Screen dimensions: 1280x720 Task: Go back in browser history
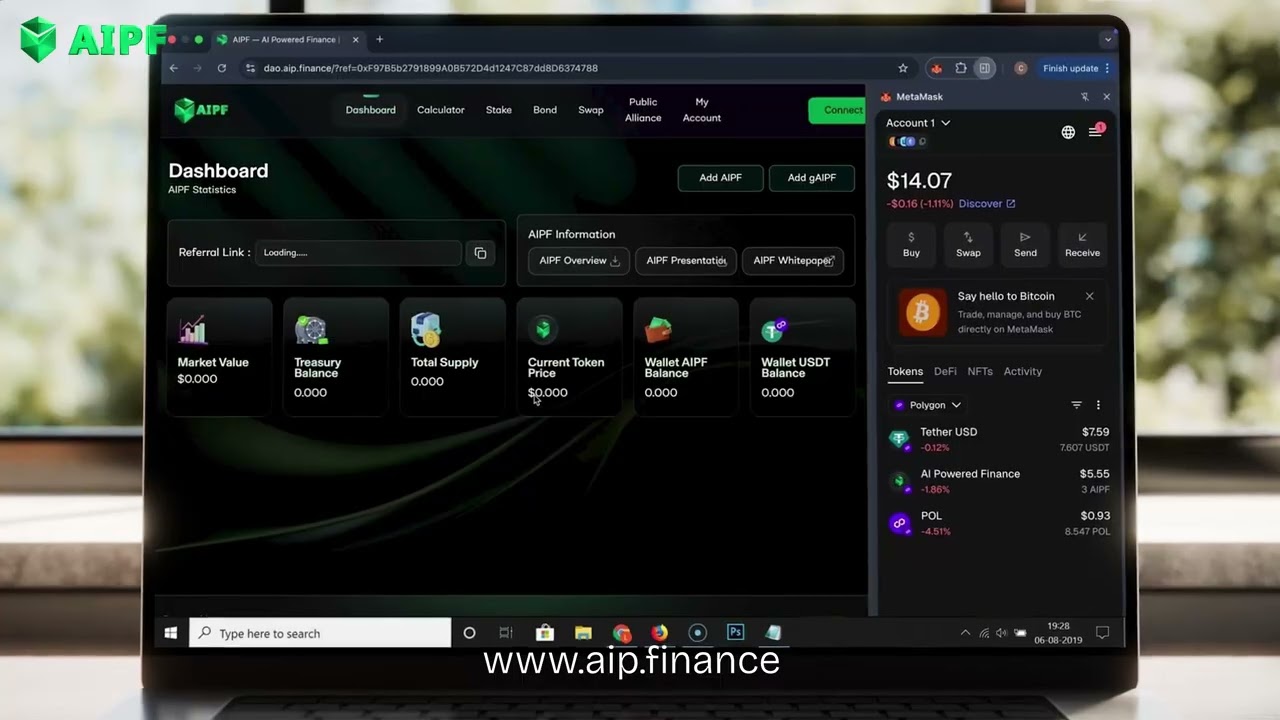tap(174, 68)
